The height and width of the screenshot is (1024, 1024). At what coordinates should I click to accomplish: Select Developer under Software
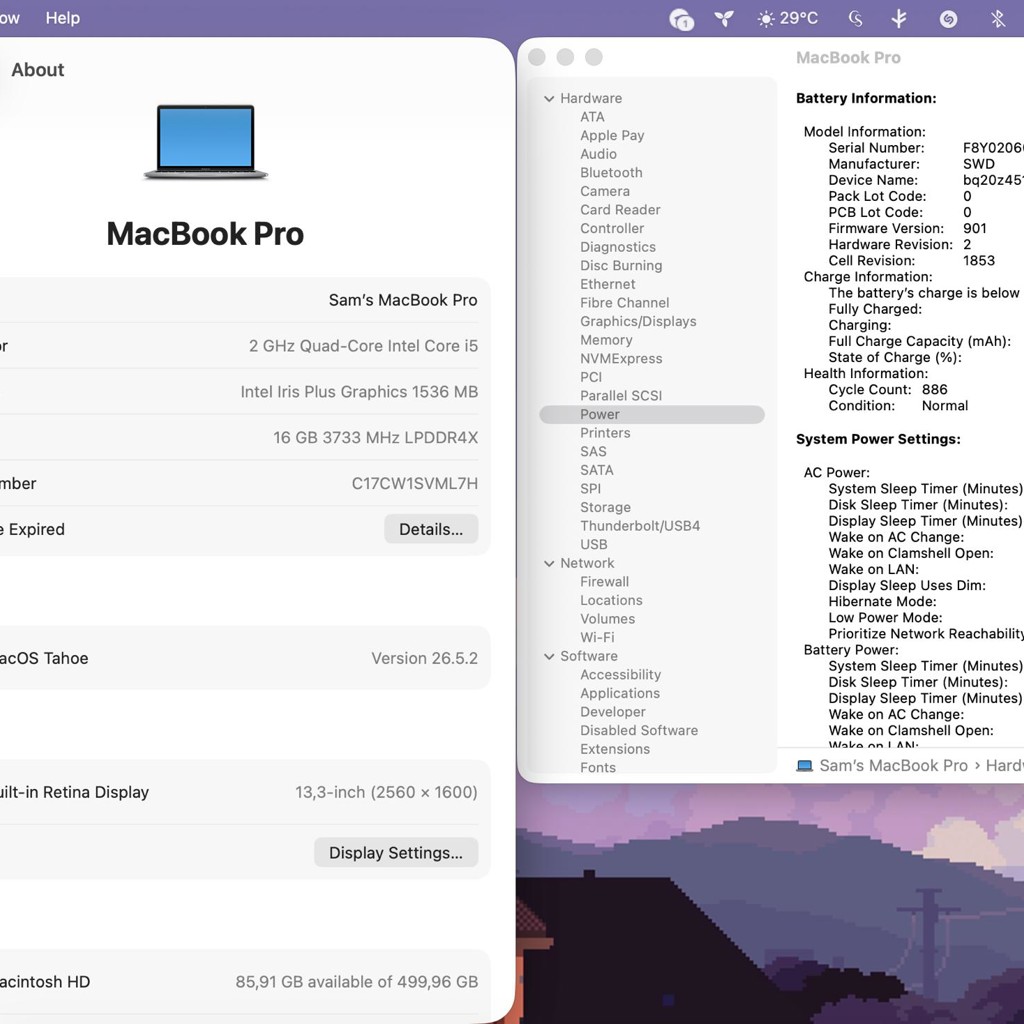point(613,712)
